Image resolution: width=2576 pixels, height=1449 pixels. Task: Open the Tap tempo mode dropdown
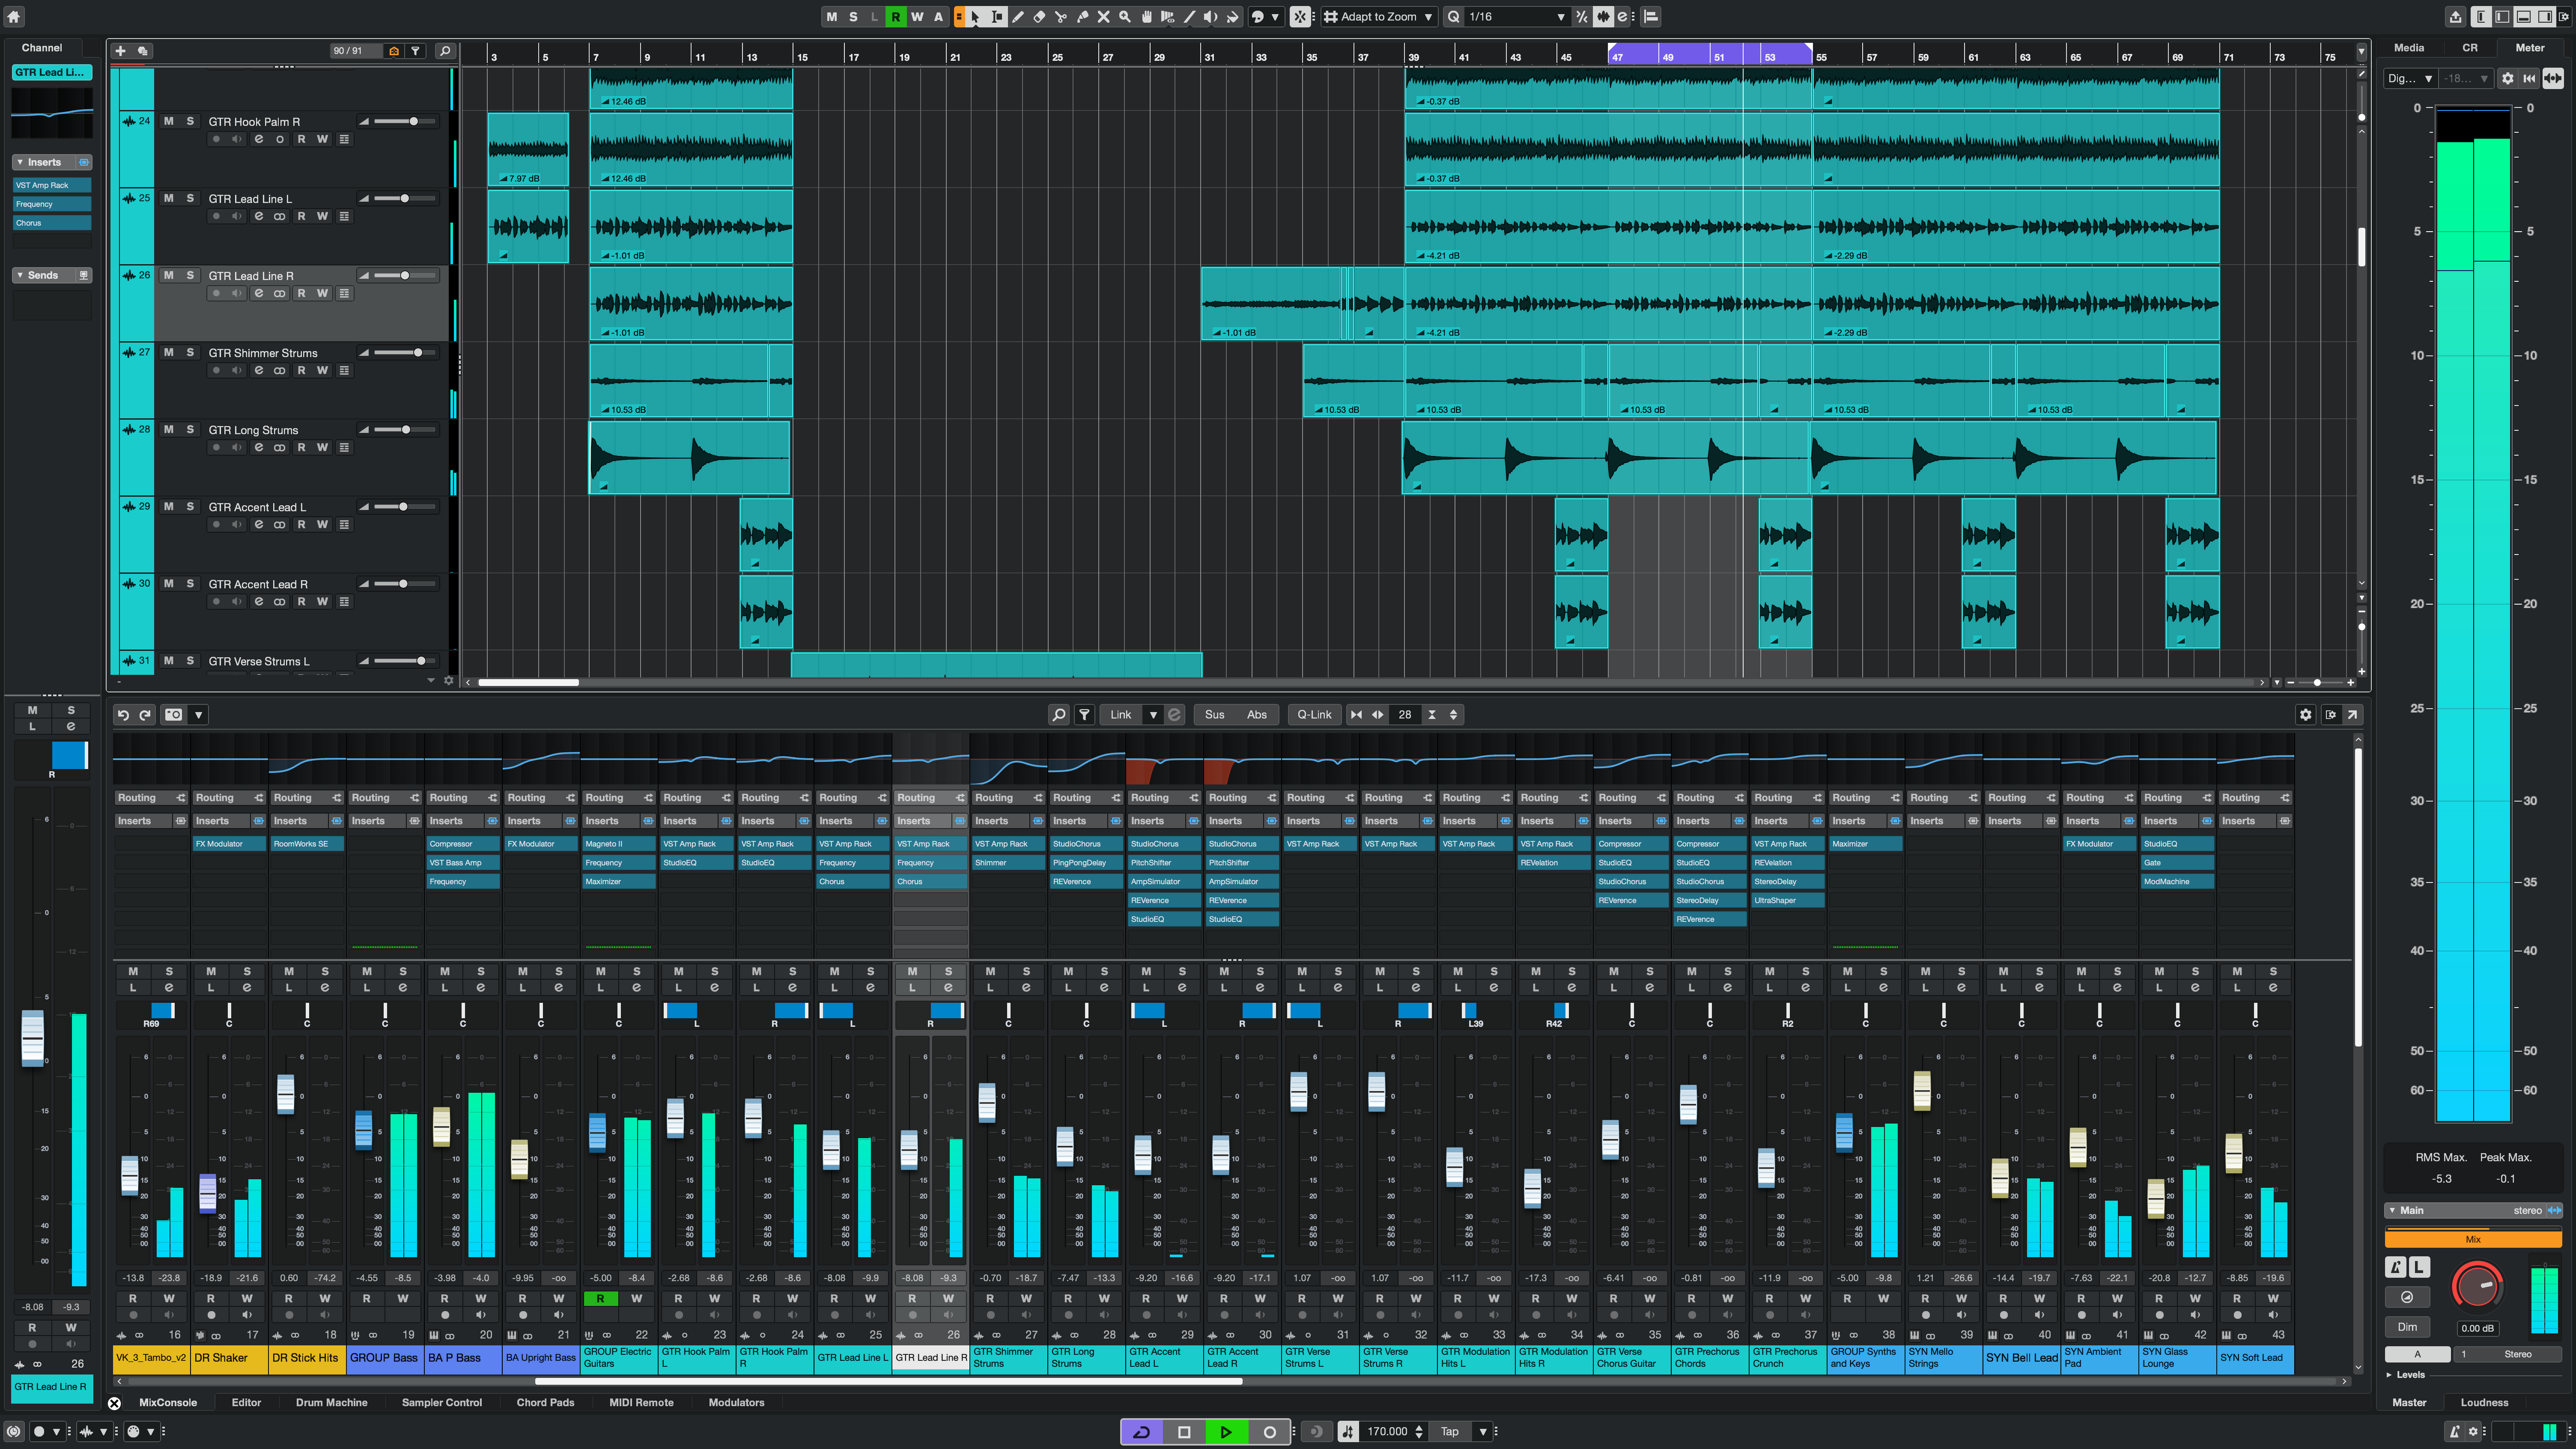(1483, 1431)
